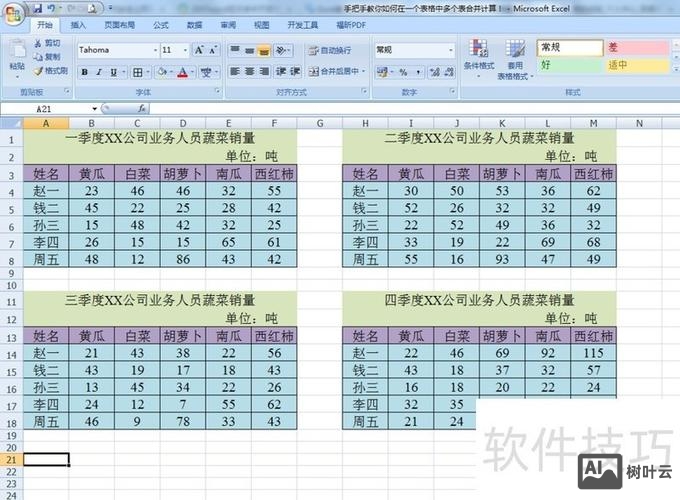Click the Grow Font icon
The width and height of the screenshot is (680, 500).
199,50
